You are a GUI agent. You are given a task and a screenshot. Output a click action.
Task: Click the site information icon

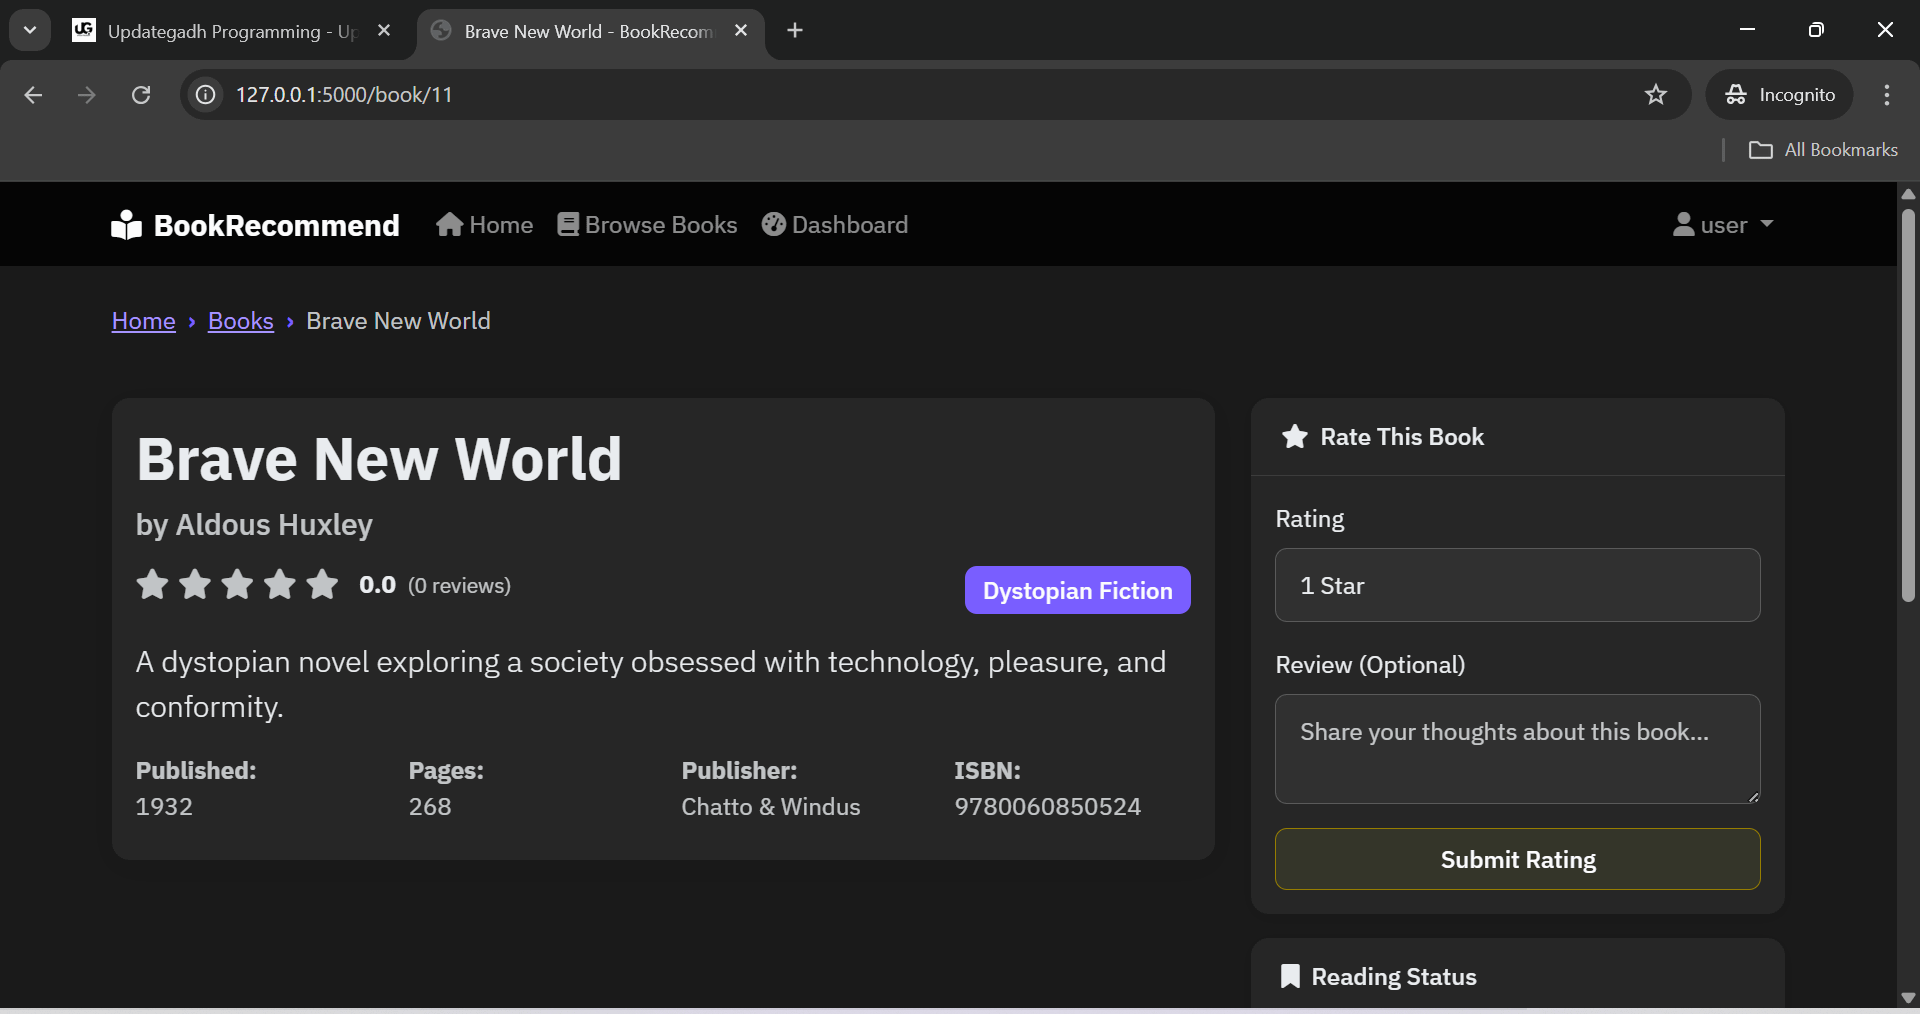tap(205, 95)
